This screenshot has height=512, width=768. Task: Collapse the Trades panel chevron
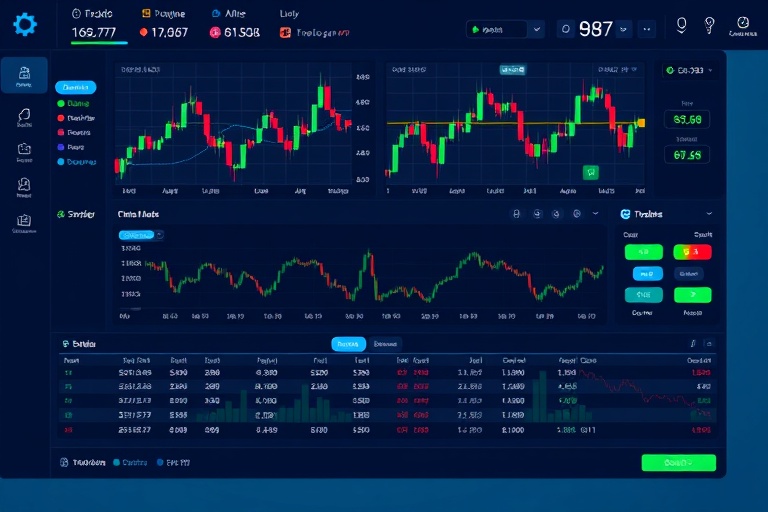point(709,214)
